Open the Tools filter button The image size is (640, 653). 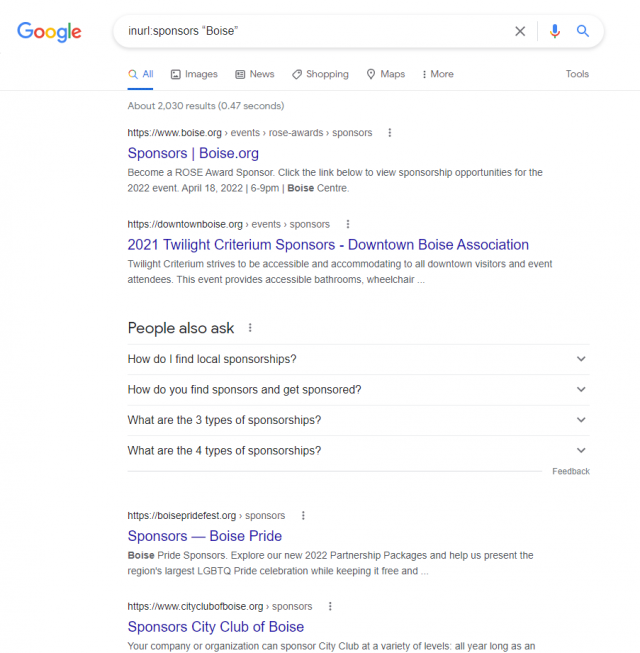coord(577,74)
